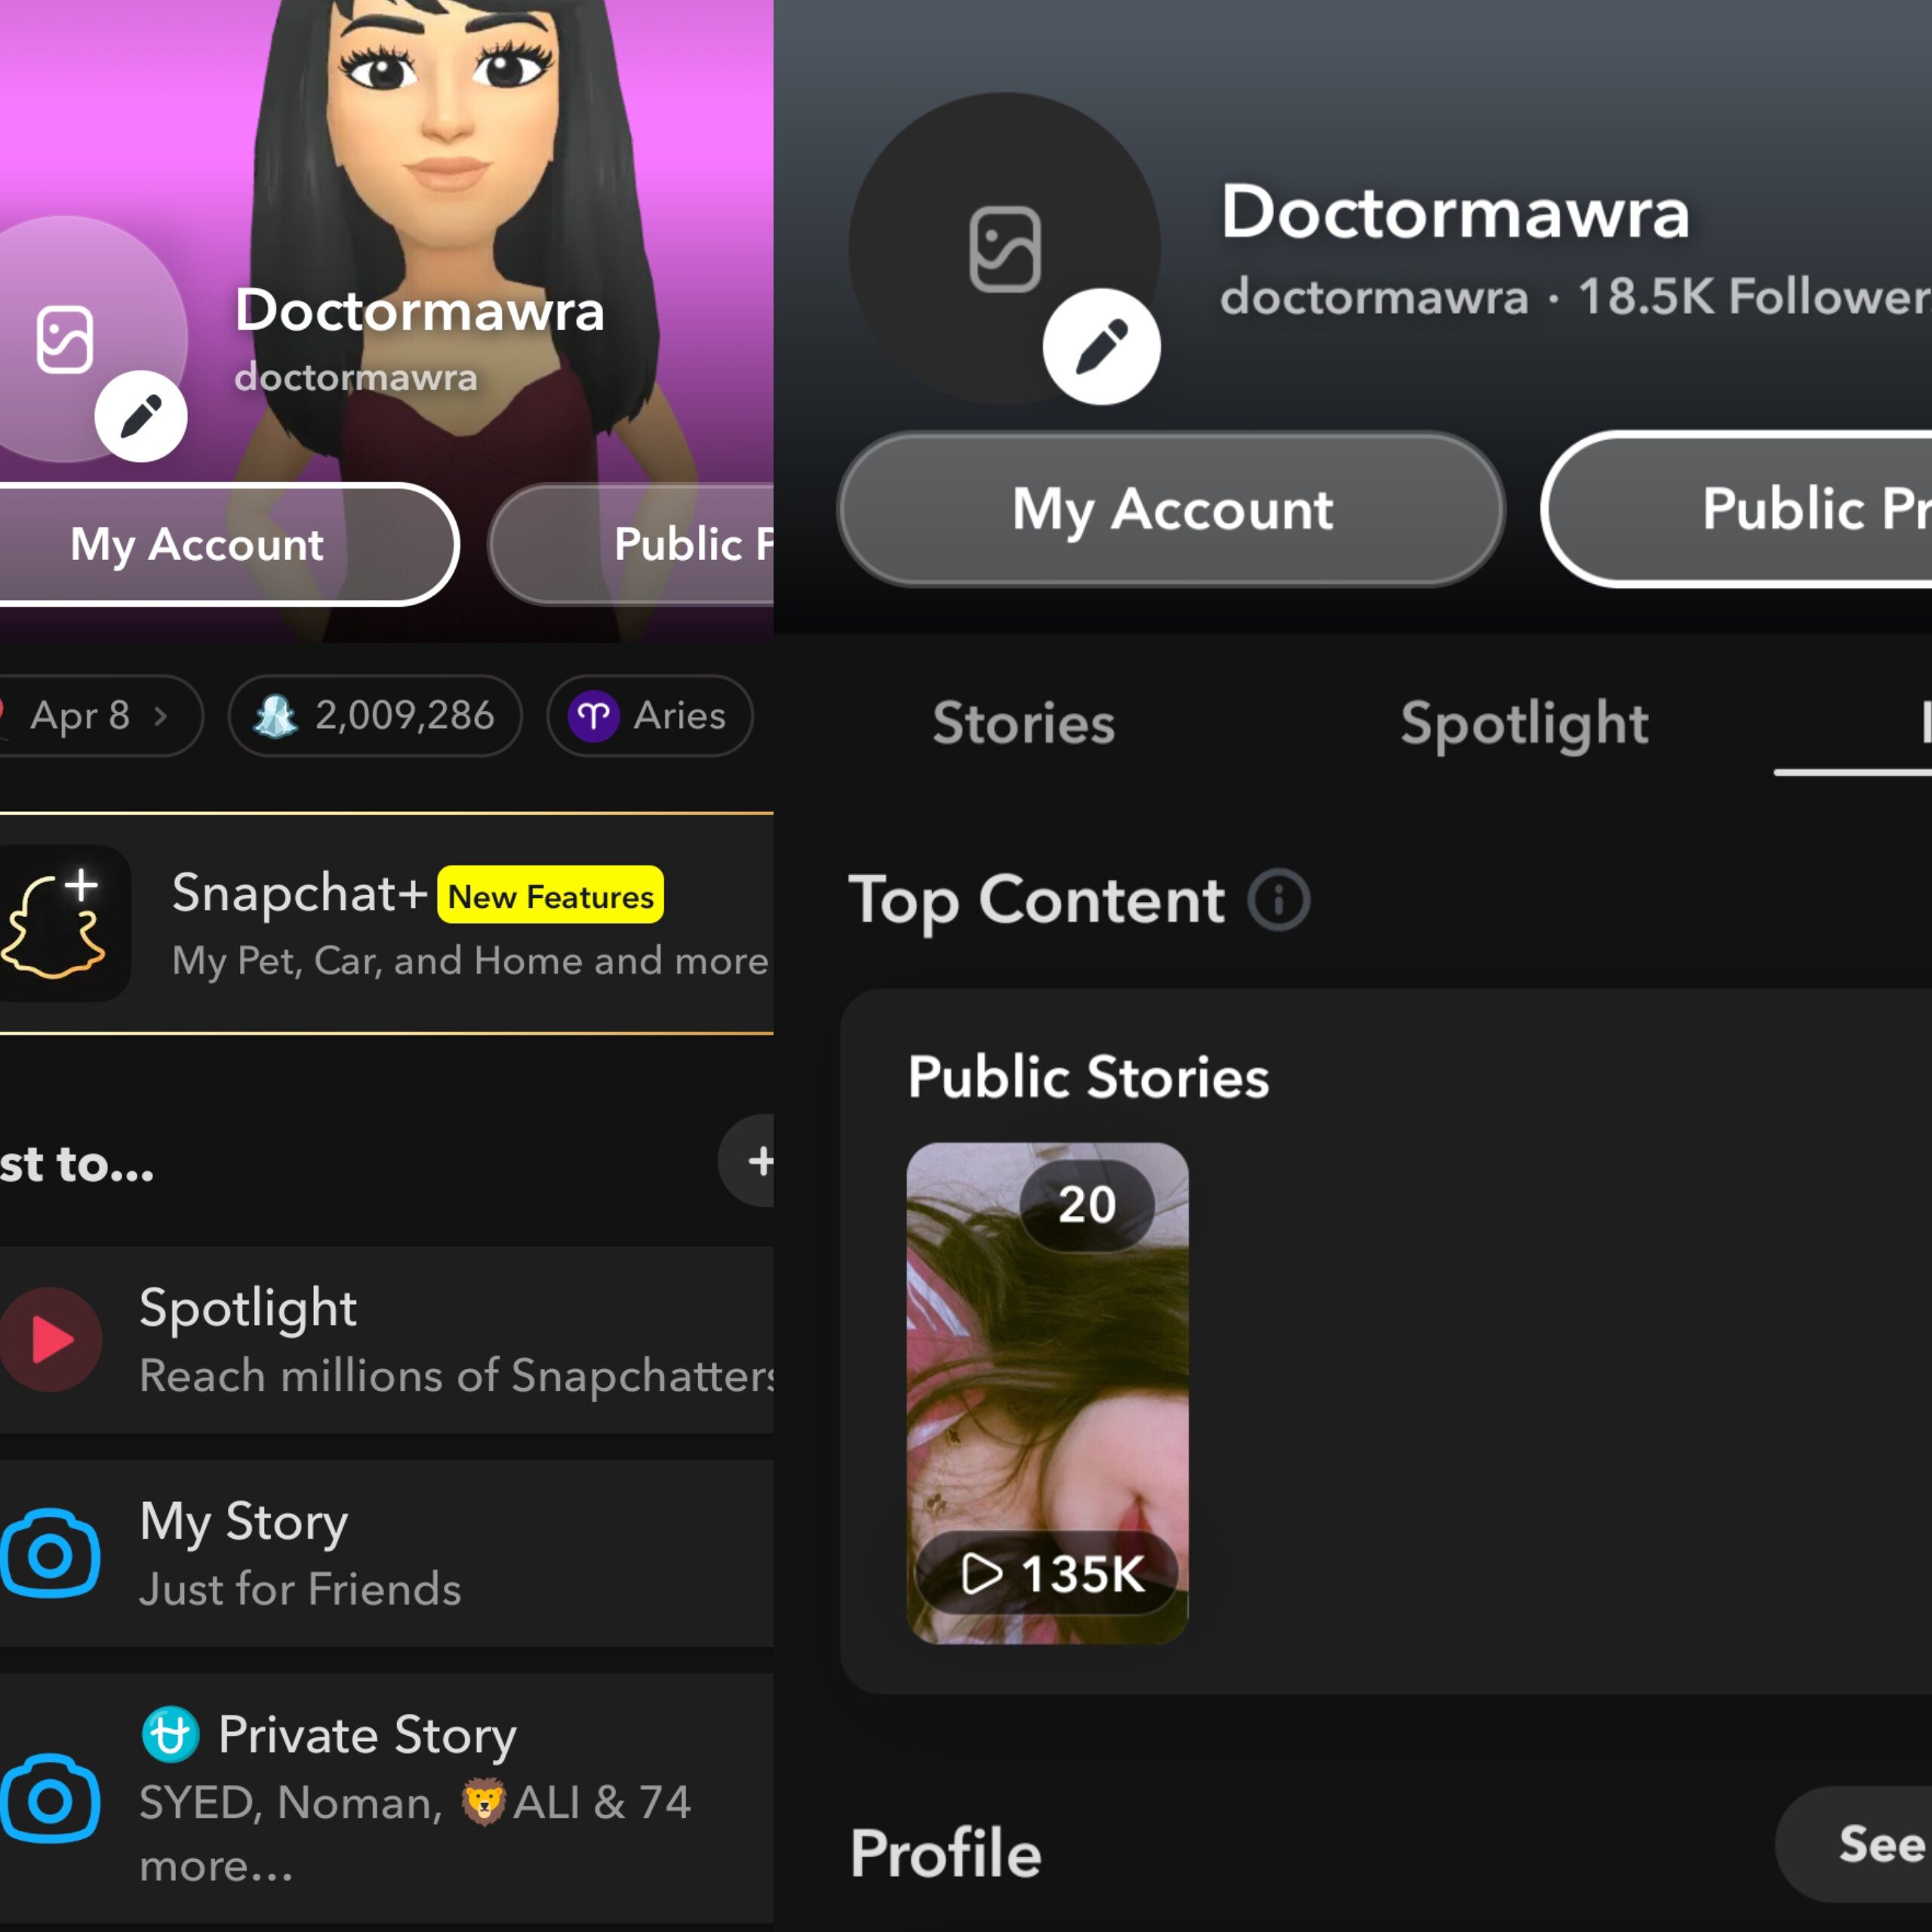The width and height of the screenshot is (1932, 1932).
Task: Tap the Aries zodiac symbol icon
Action: tap(593, 716)
